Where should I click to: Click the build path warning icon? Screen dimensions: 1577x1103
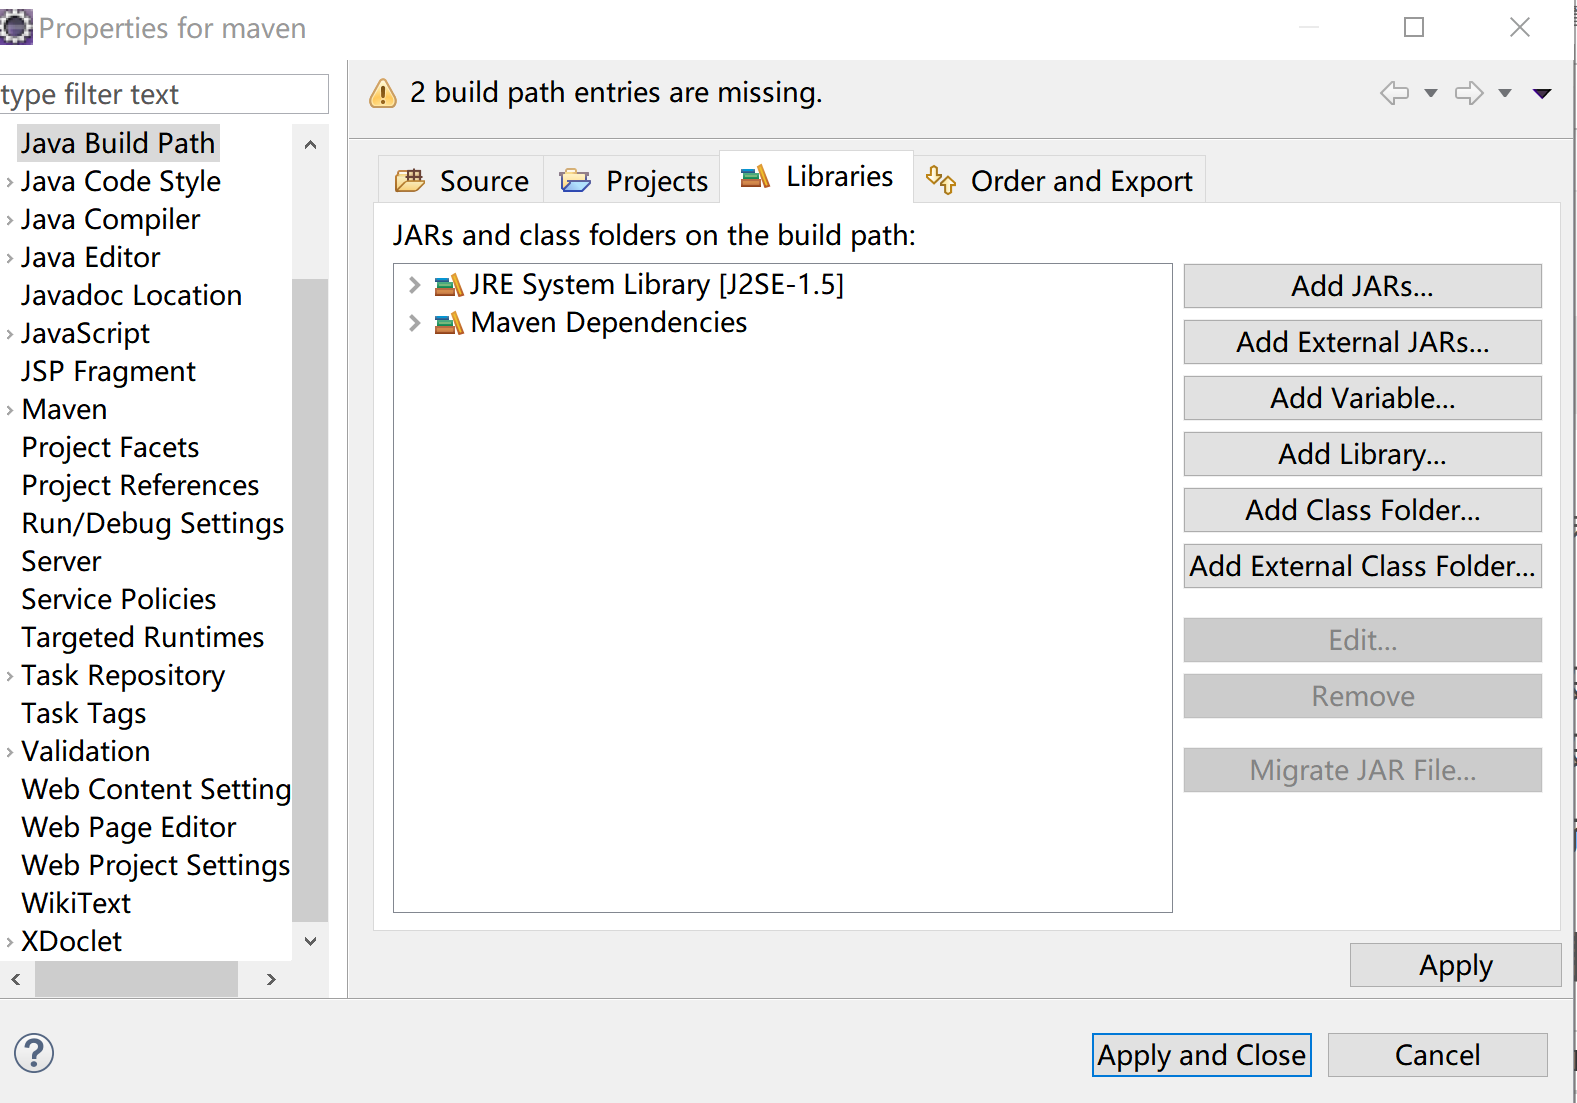point(383,93)
